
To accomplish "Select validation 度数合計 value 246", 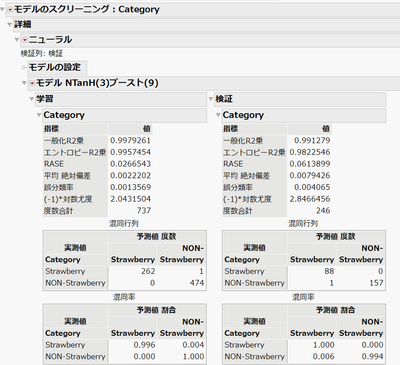I will point(323,211).
